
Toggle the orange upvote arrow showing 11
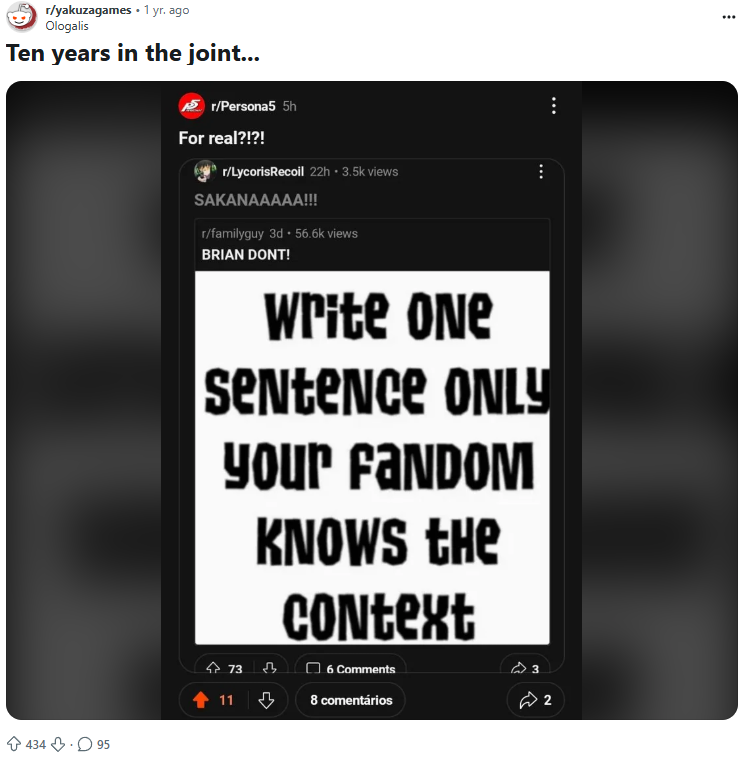199,700
